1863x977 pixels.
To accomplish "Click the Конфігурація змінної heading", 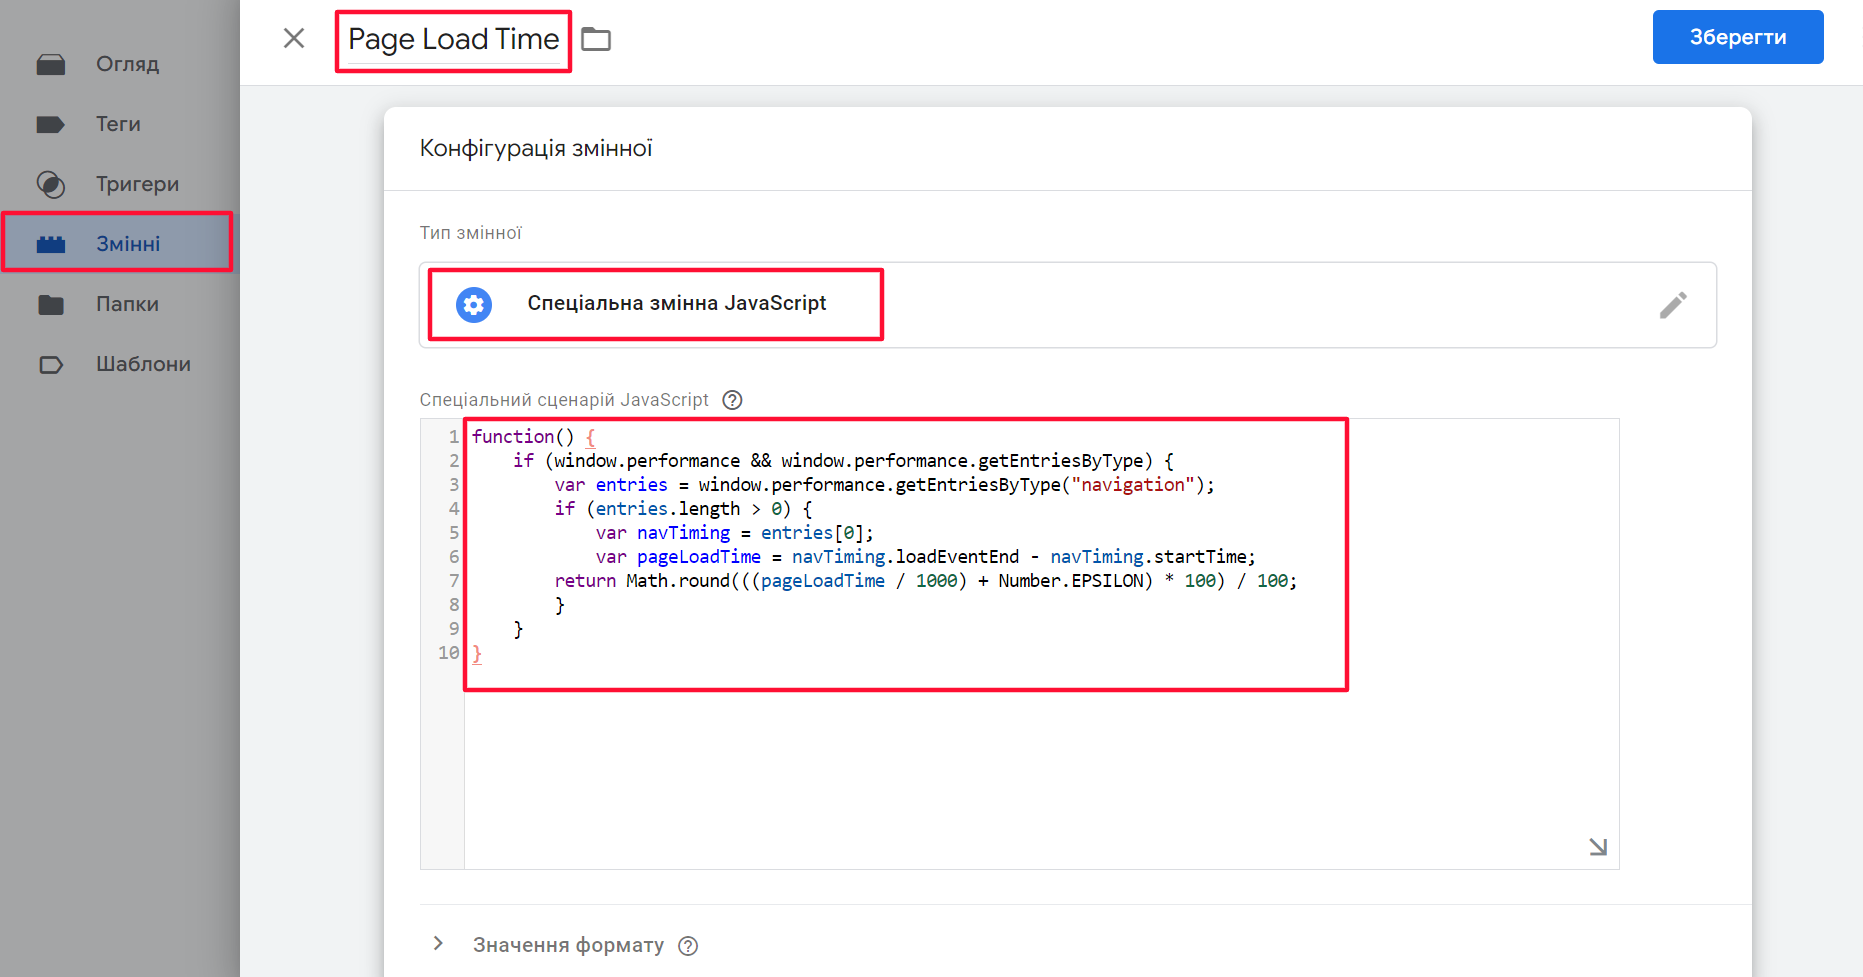I will [x=536, y=148].
